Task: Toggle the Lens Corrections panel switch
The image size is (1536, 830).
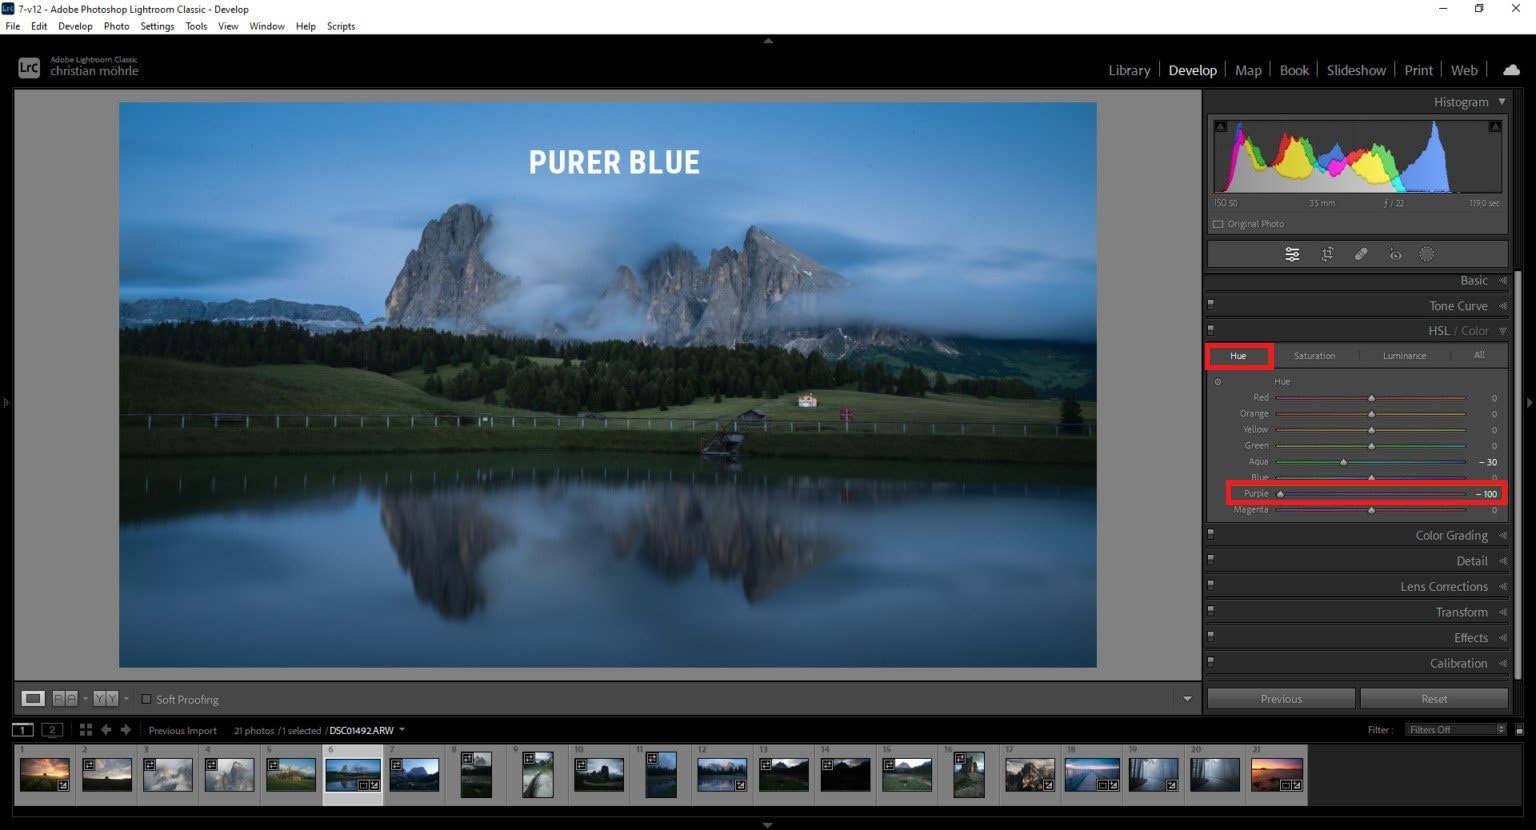Action: 1211,585
